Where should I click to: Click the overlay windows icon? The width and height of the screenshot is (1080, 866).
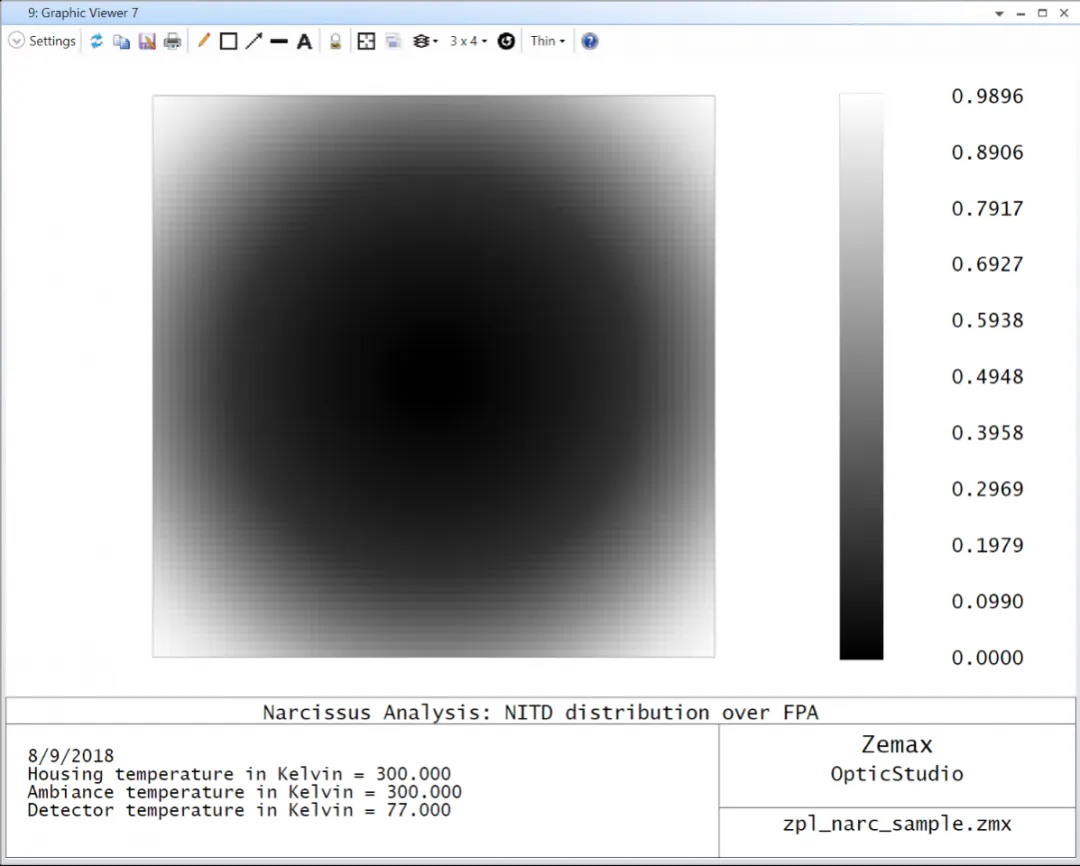[x=393, y=41]
